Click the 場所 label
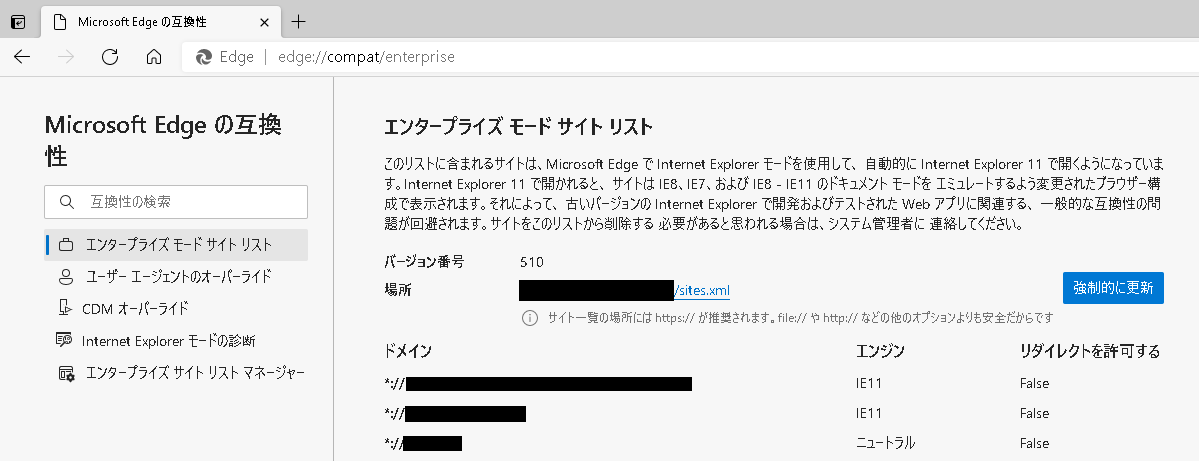 [398, 291]
